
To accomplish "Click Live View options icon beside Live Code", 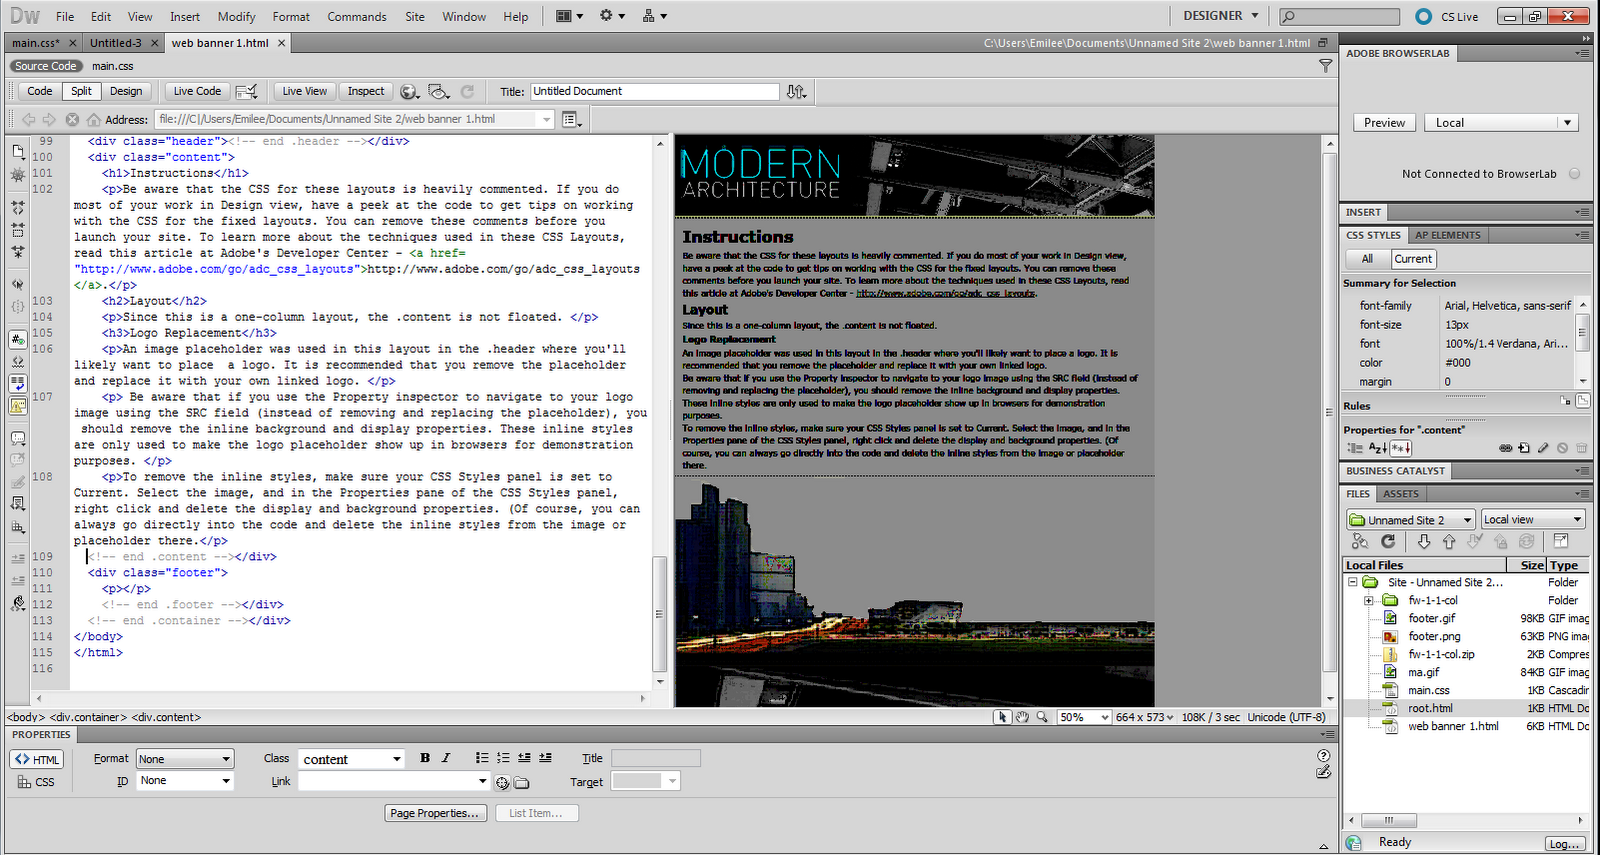I will [246, 91].
